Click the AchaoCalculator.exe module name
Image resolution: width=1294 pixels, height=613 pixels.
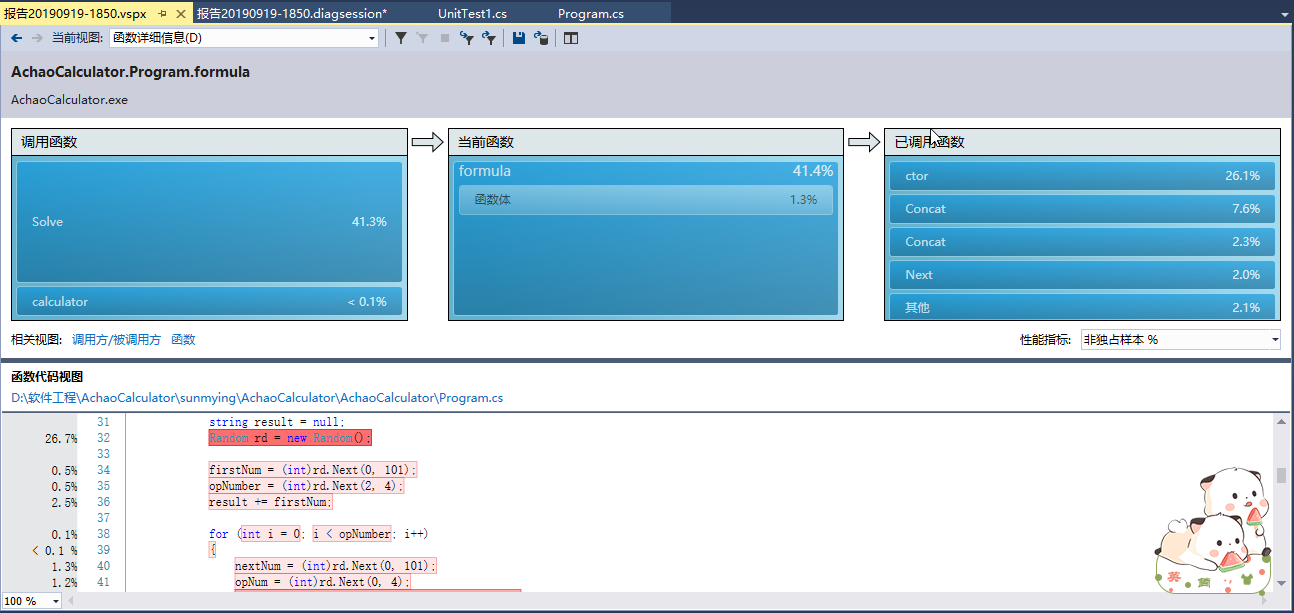[x=69, y=100]
